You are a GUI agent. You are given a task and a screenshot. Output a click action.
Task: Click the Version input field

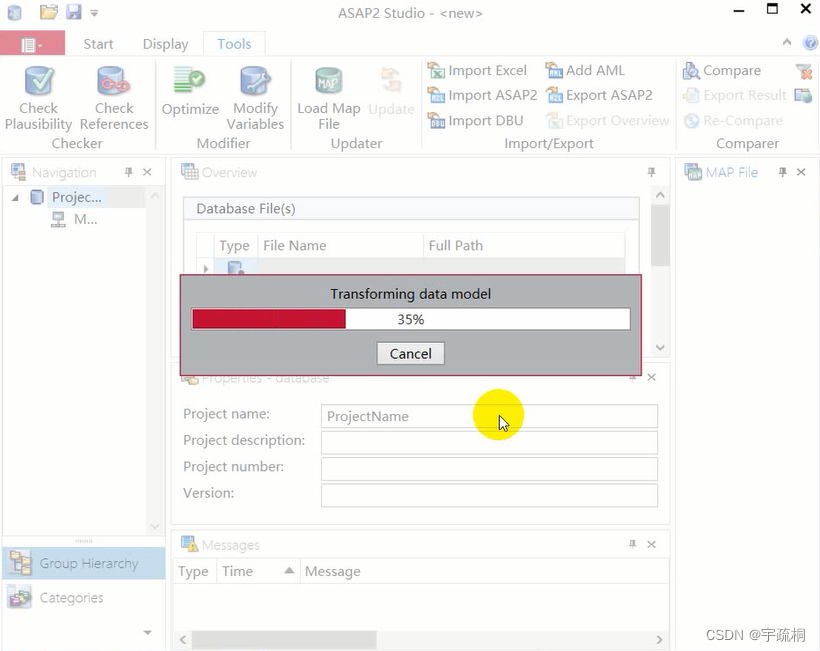pos(489,495)
